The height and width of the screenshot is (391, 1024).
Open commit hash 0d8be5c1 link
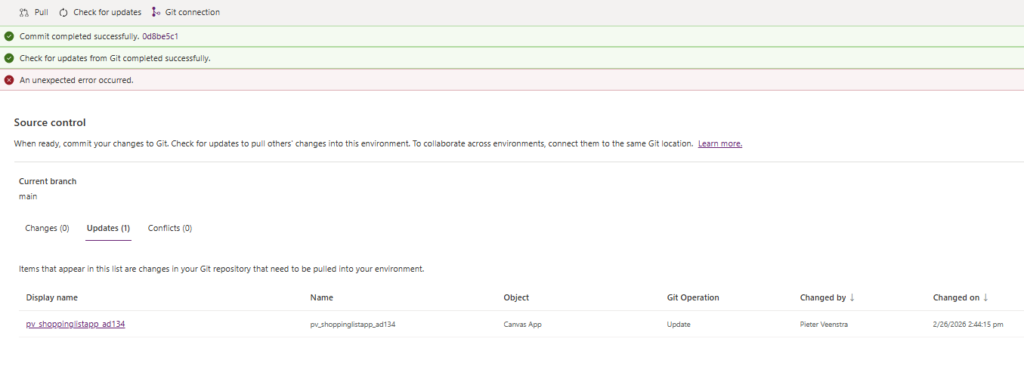(160, 36)
